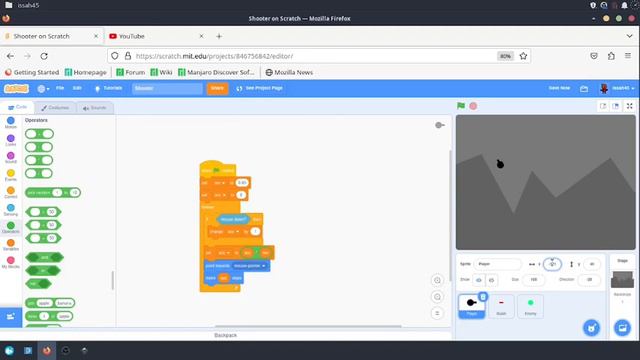Stop the project with the red stop button
This screenshot has height=360, width=640.
[473, 106]
